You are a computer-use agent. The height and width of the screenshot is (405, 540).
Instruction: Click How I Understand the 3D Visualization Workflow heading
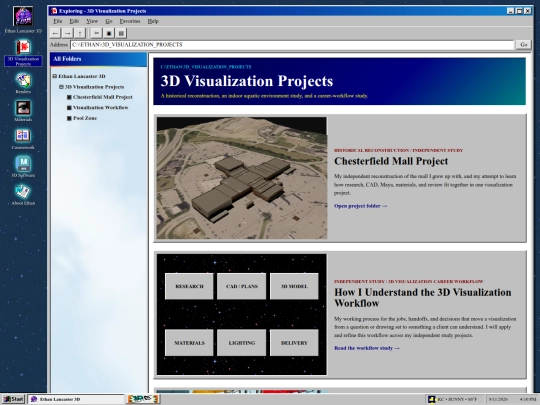423,298
